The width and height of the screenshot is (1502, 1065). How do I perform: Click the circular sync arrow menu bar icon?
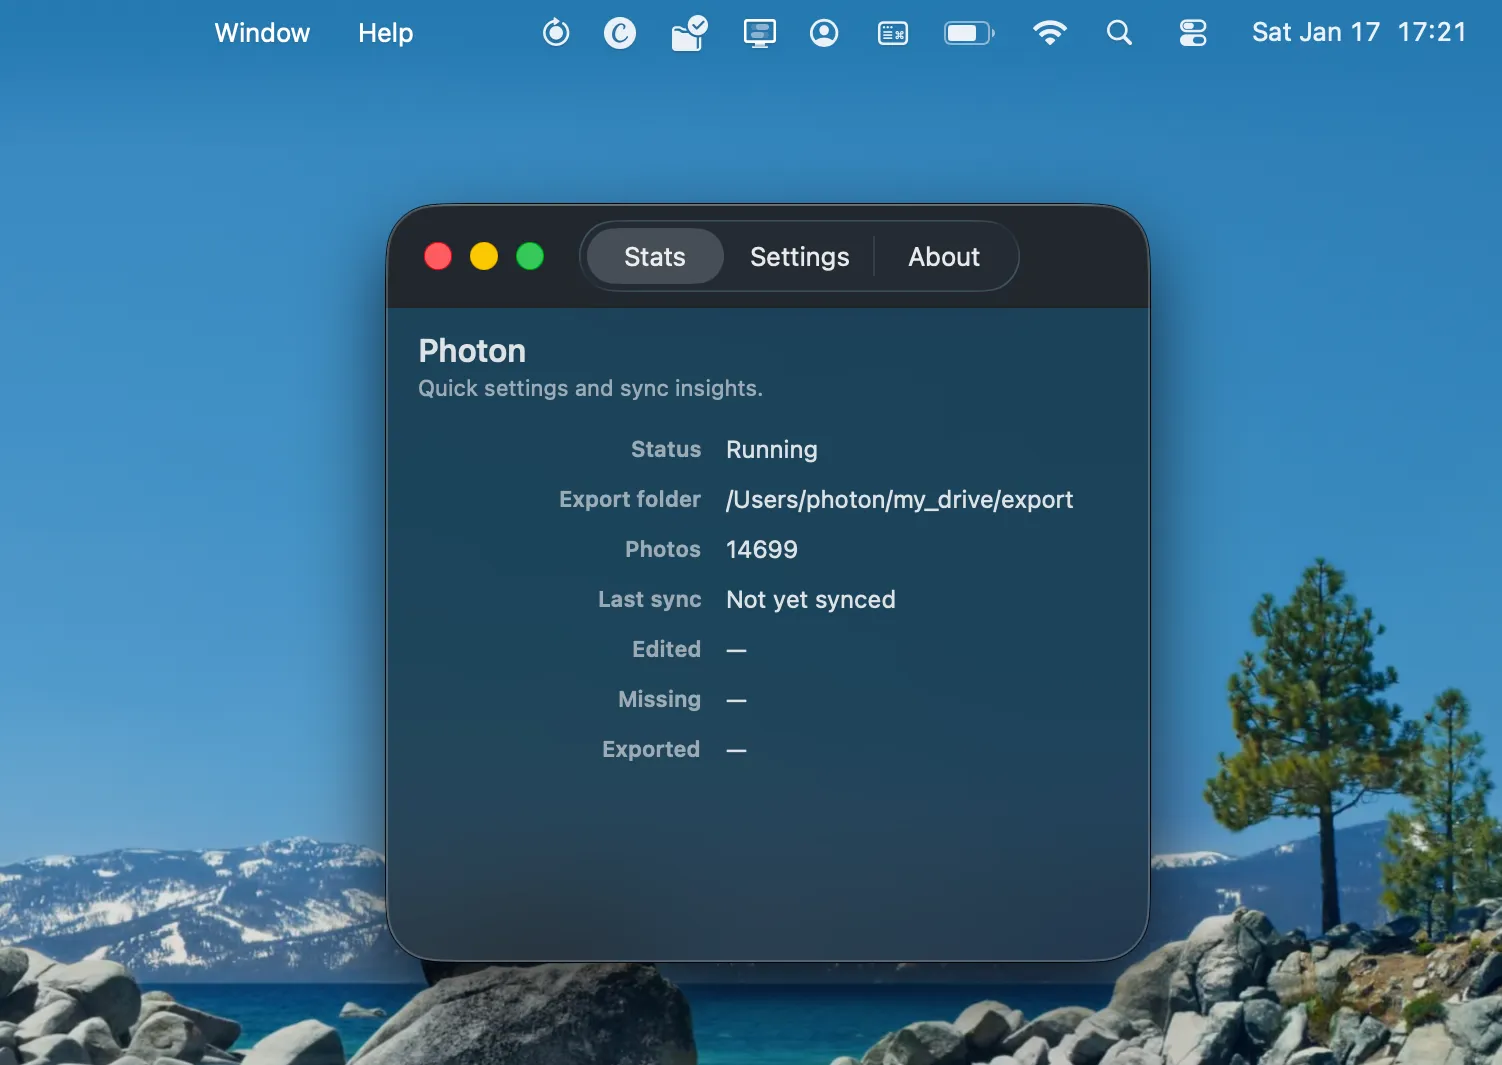click(x=556, y=33)
